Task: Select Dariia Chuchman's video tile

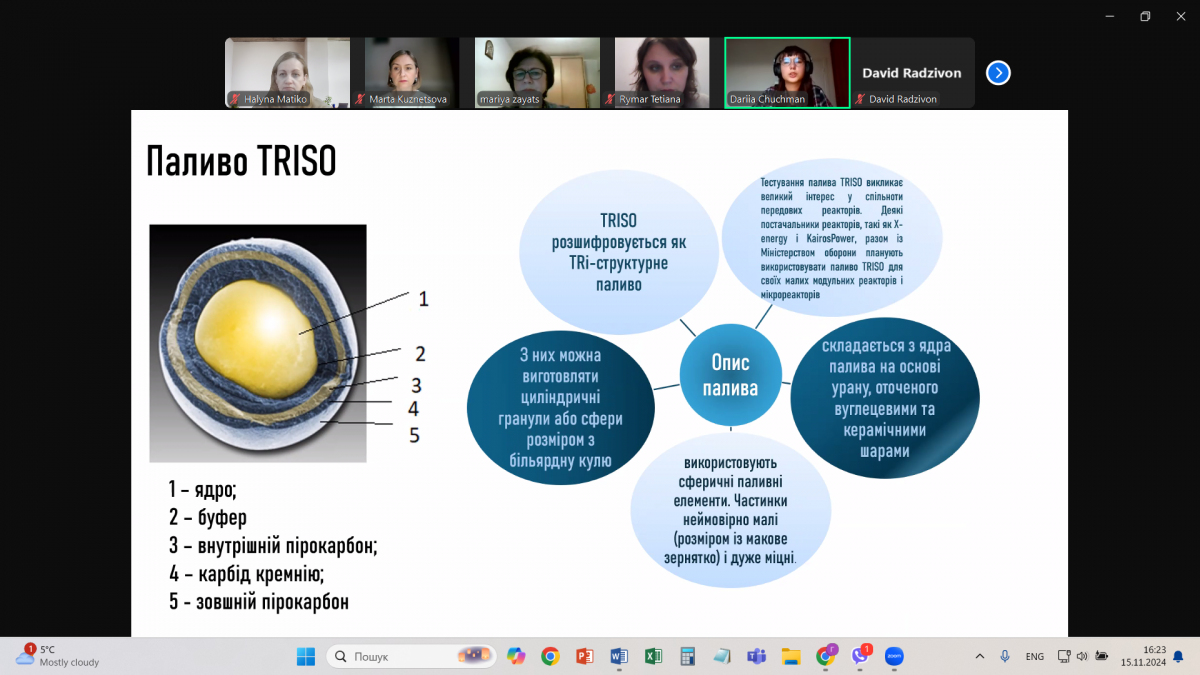Action: click(787, 72)
